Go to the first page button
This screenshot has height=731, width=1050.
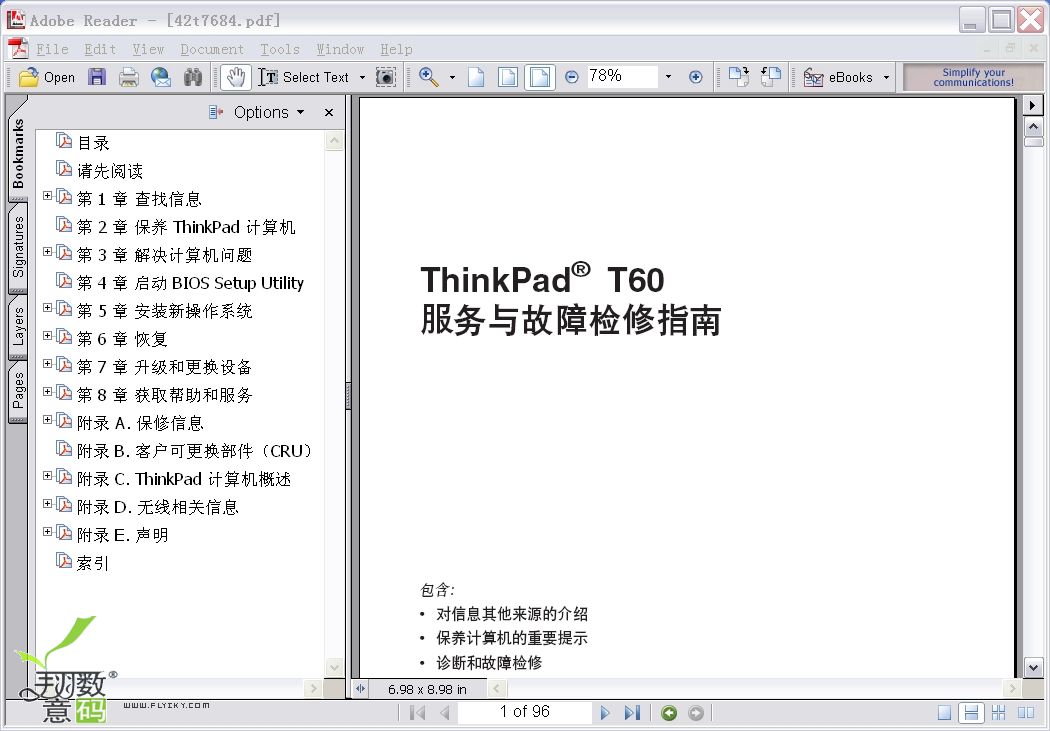[x=417, y=712]
